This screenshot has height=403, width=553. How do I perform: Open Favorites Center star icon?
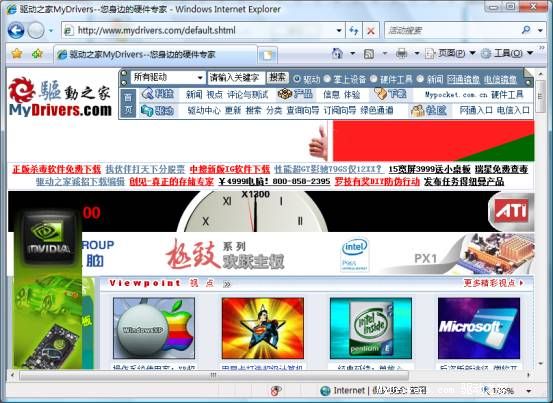coord(17,54)
